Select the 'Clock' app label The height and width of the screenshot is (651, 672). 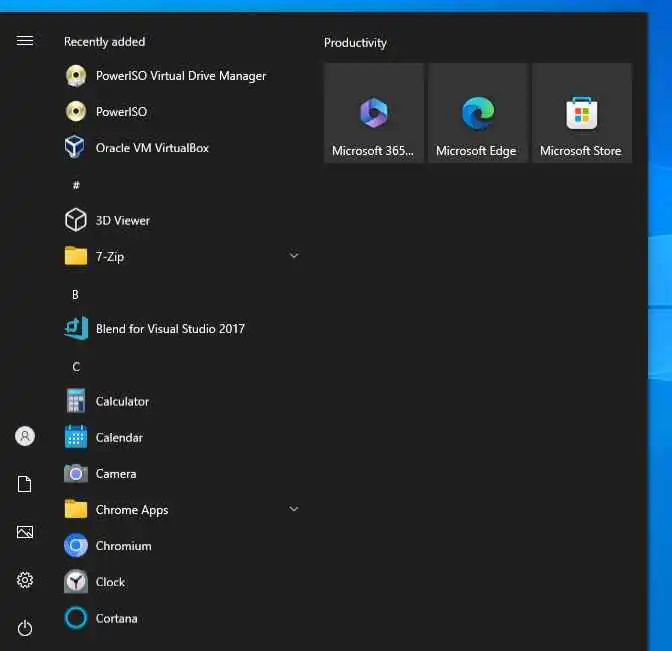110,582
